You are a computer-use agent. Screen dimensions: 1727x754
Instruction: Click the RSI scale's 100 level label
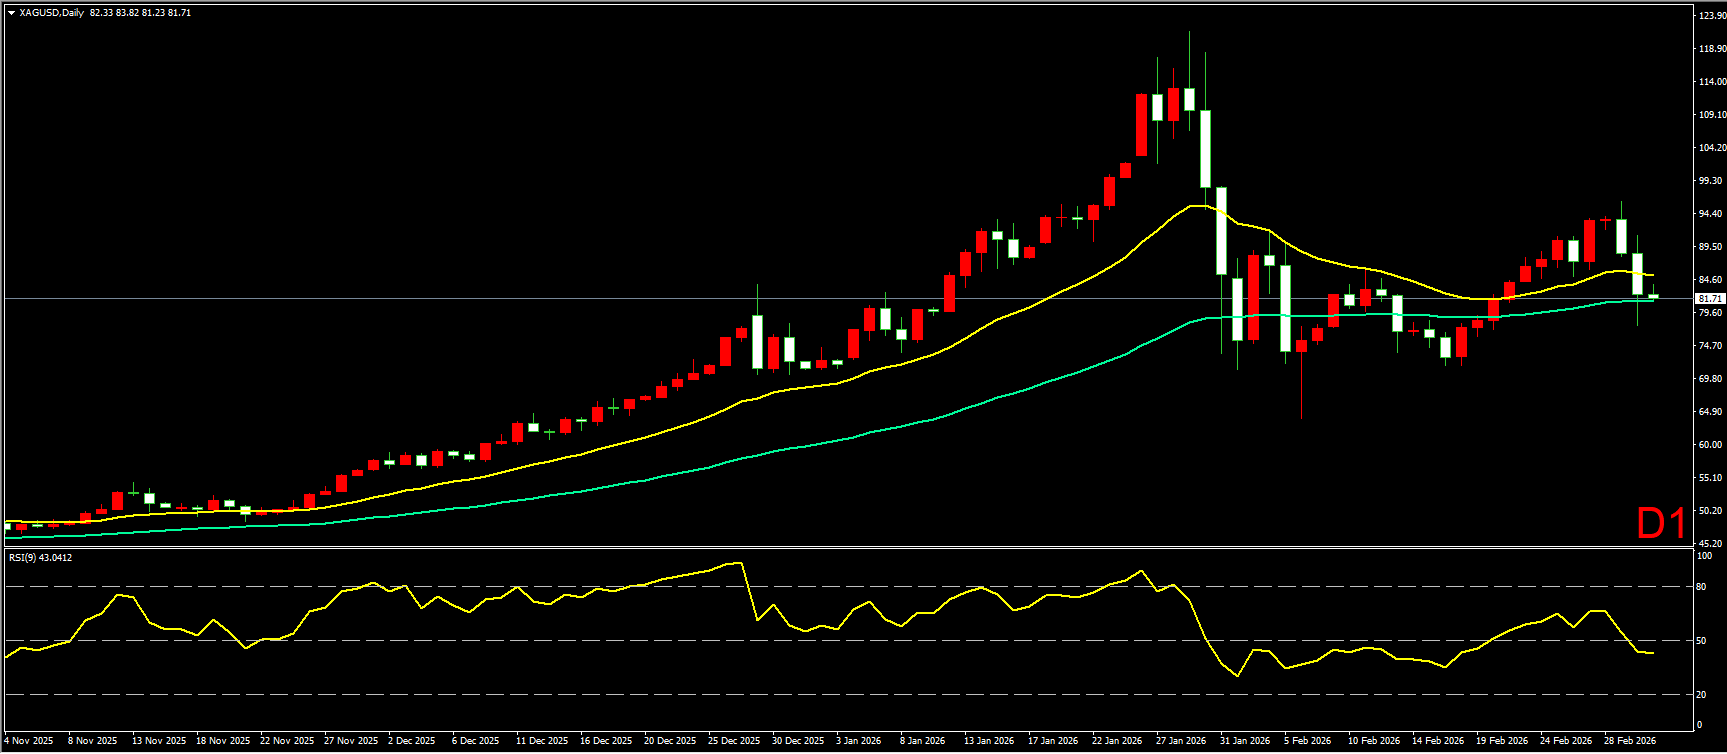point(1705,555)
